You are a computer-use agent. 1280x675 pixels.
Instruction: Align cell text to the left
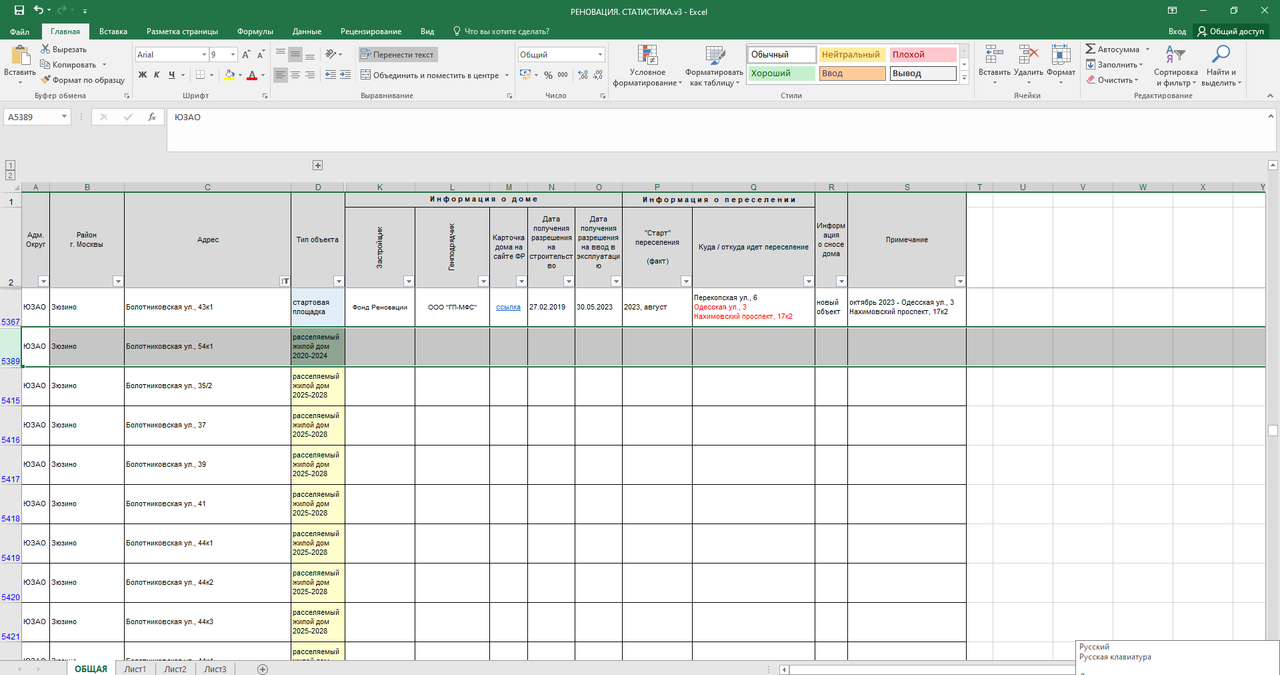coord(281,75)
